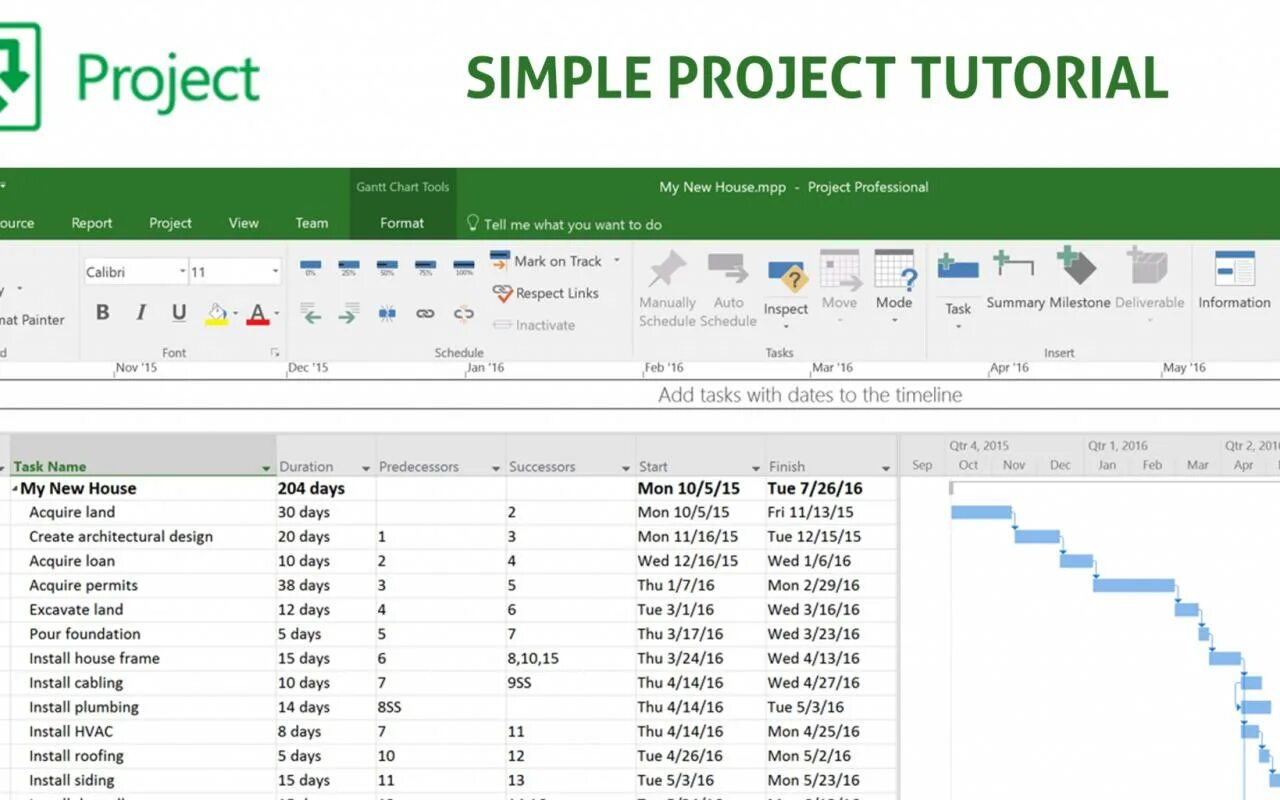
Task: Collapse the My New House summary task
Action: point(15,490)
